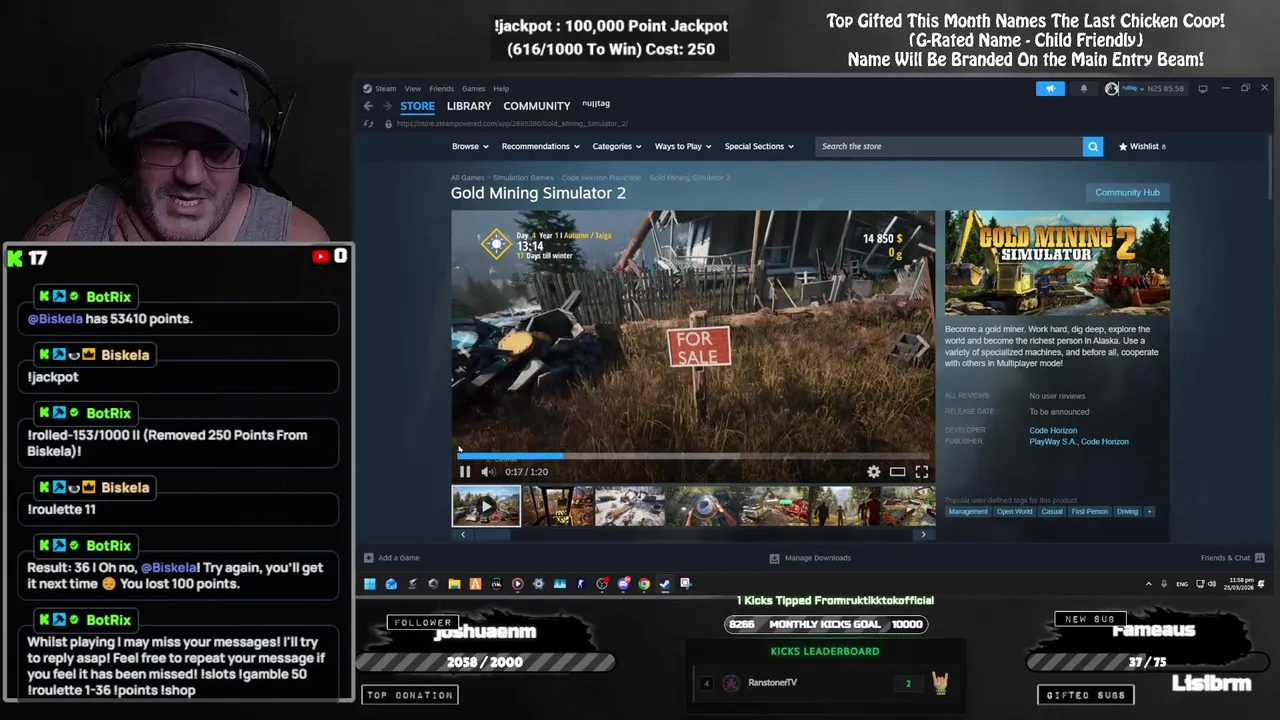
Task: Click the All Games breadcrumb
Action: coord(467,178)
